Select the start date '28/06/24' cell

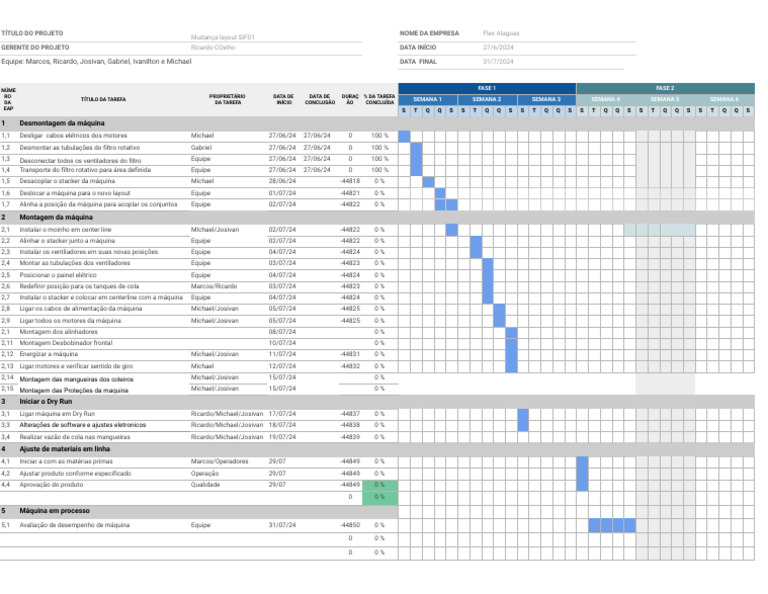click(282, 181)
